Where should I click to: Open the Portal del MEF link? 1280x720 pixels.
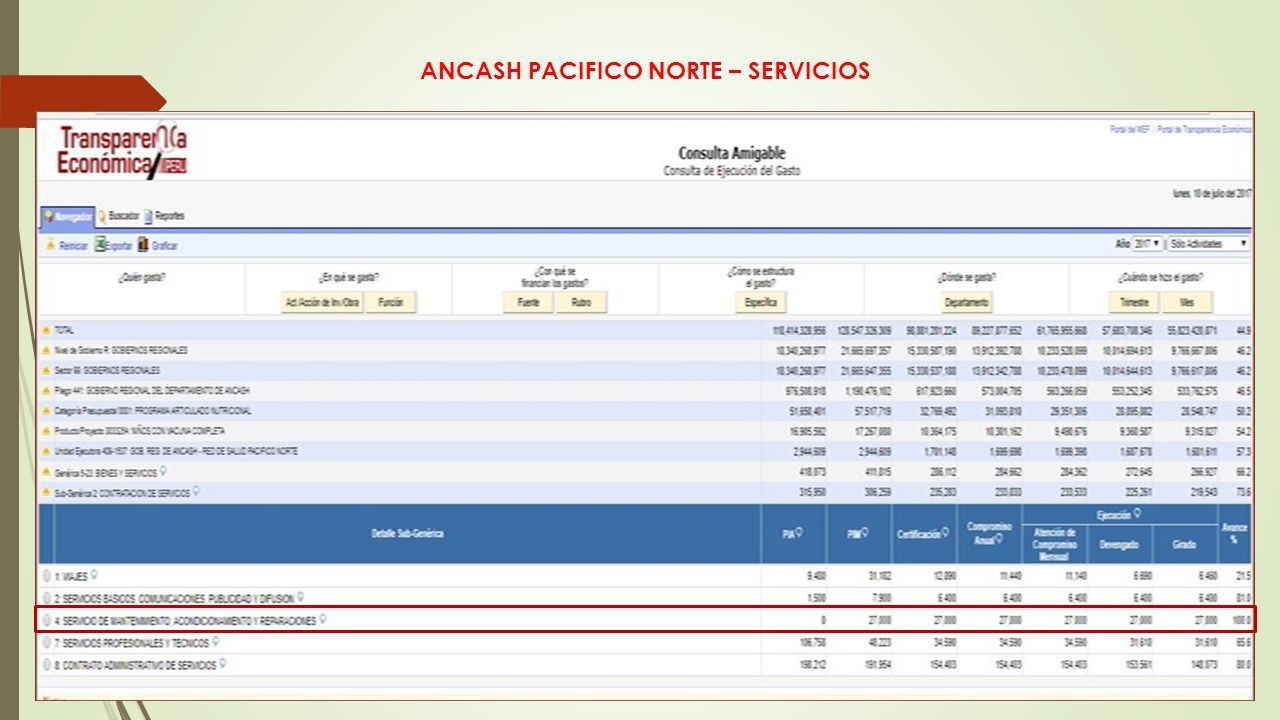(x=1130, y=130)
